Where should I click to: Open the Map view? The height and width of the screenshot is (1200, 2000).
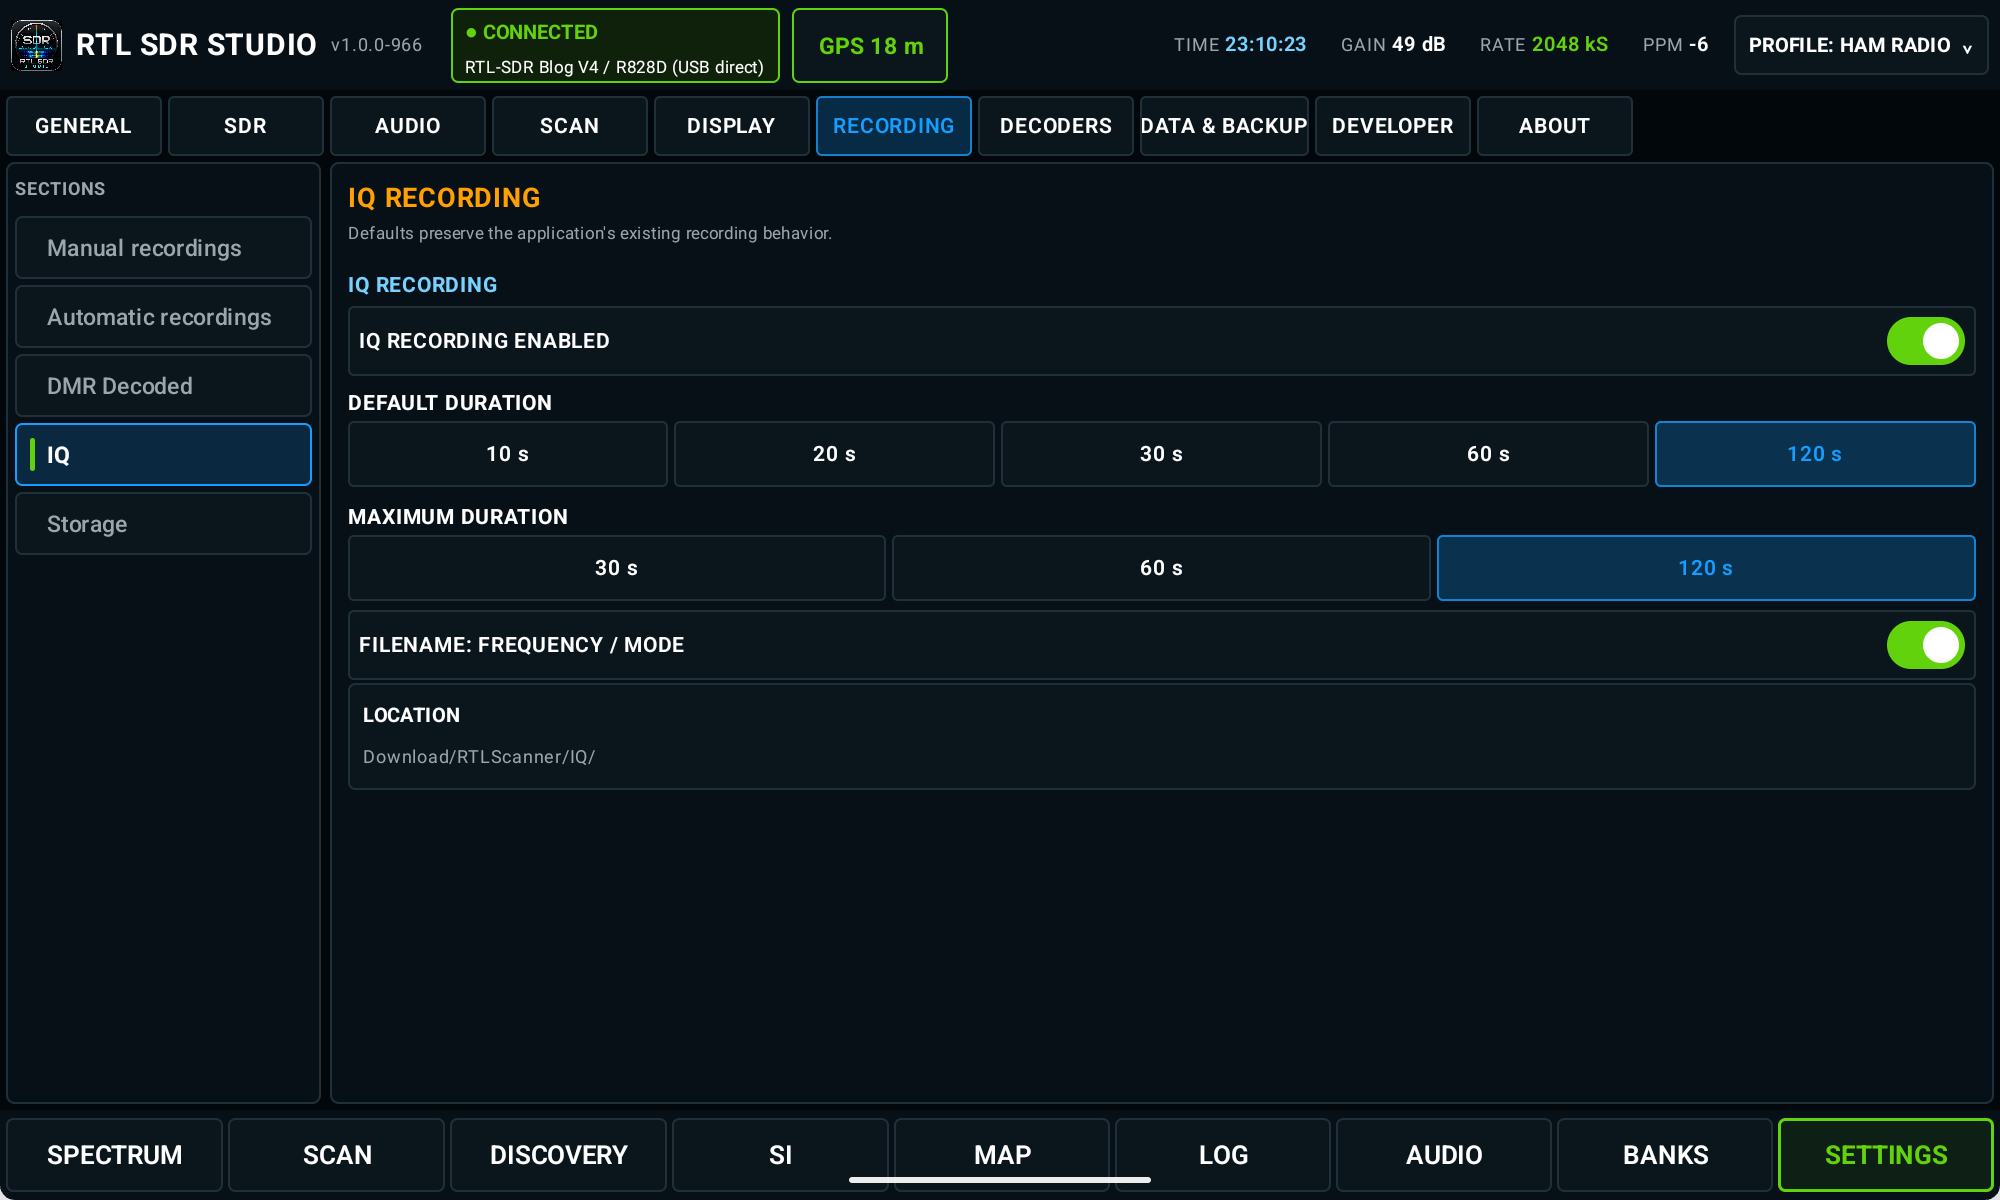1002,1155
